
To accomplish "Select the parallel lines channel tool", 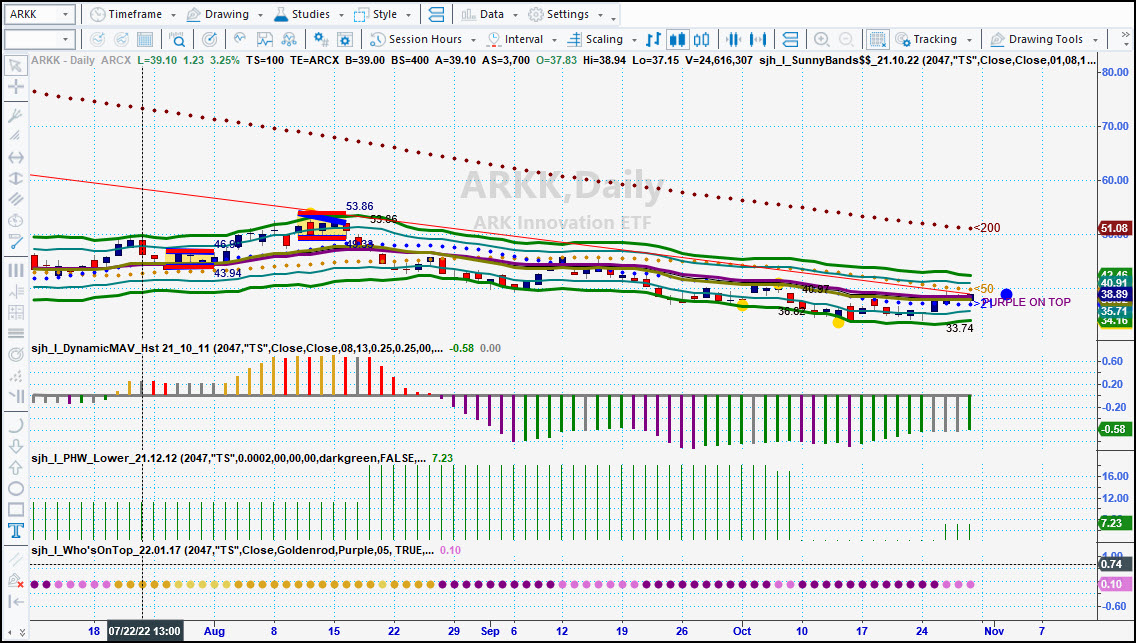I will (x=15, y=199).
